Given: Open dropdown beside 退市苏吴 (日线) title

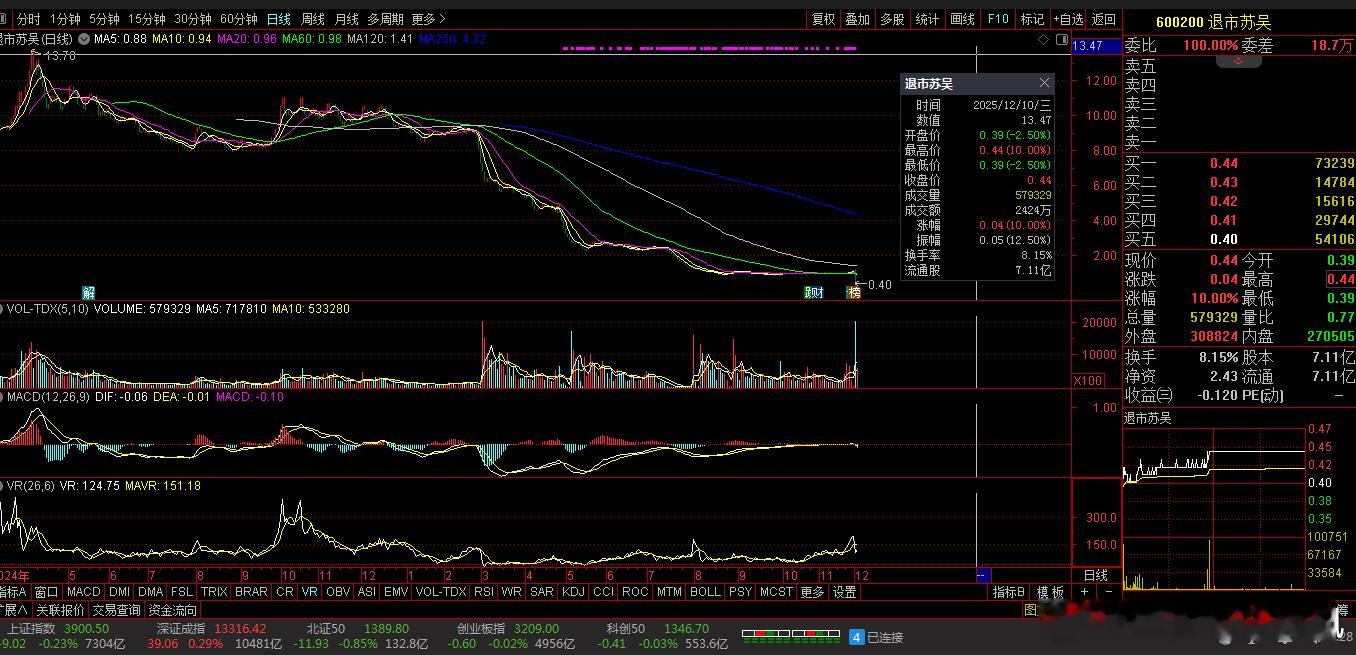Looking at the screenshot, I should pyautogui.click(x=83, y=39).
